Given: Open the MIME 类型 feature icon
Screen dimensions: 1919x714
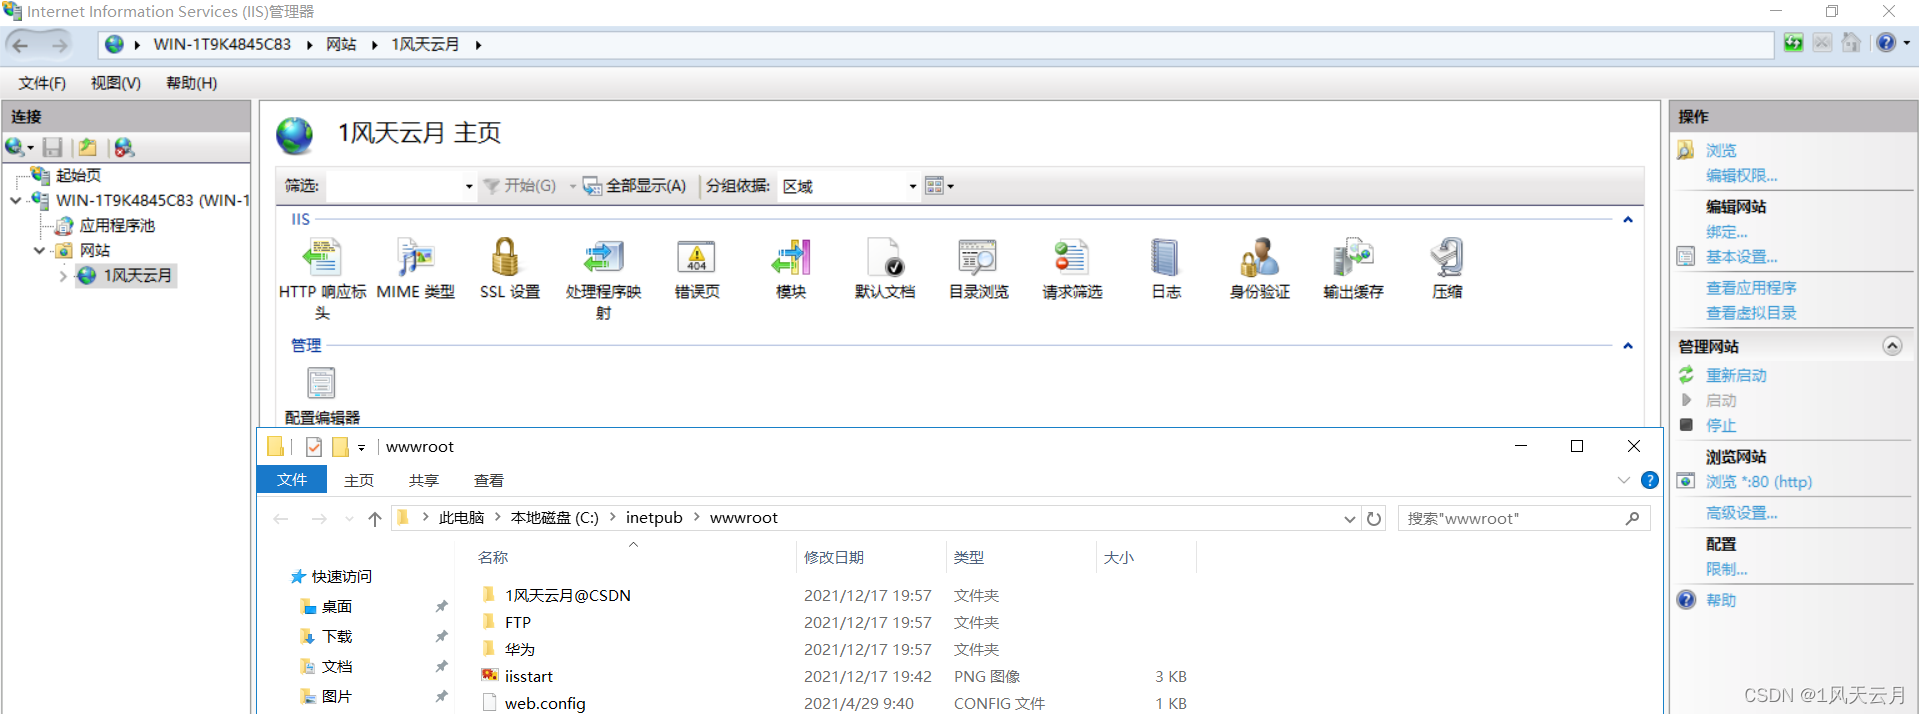Looking at the screenshot, I should 415,258.
